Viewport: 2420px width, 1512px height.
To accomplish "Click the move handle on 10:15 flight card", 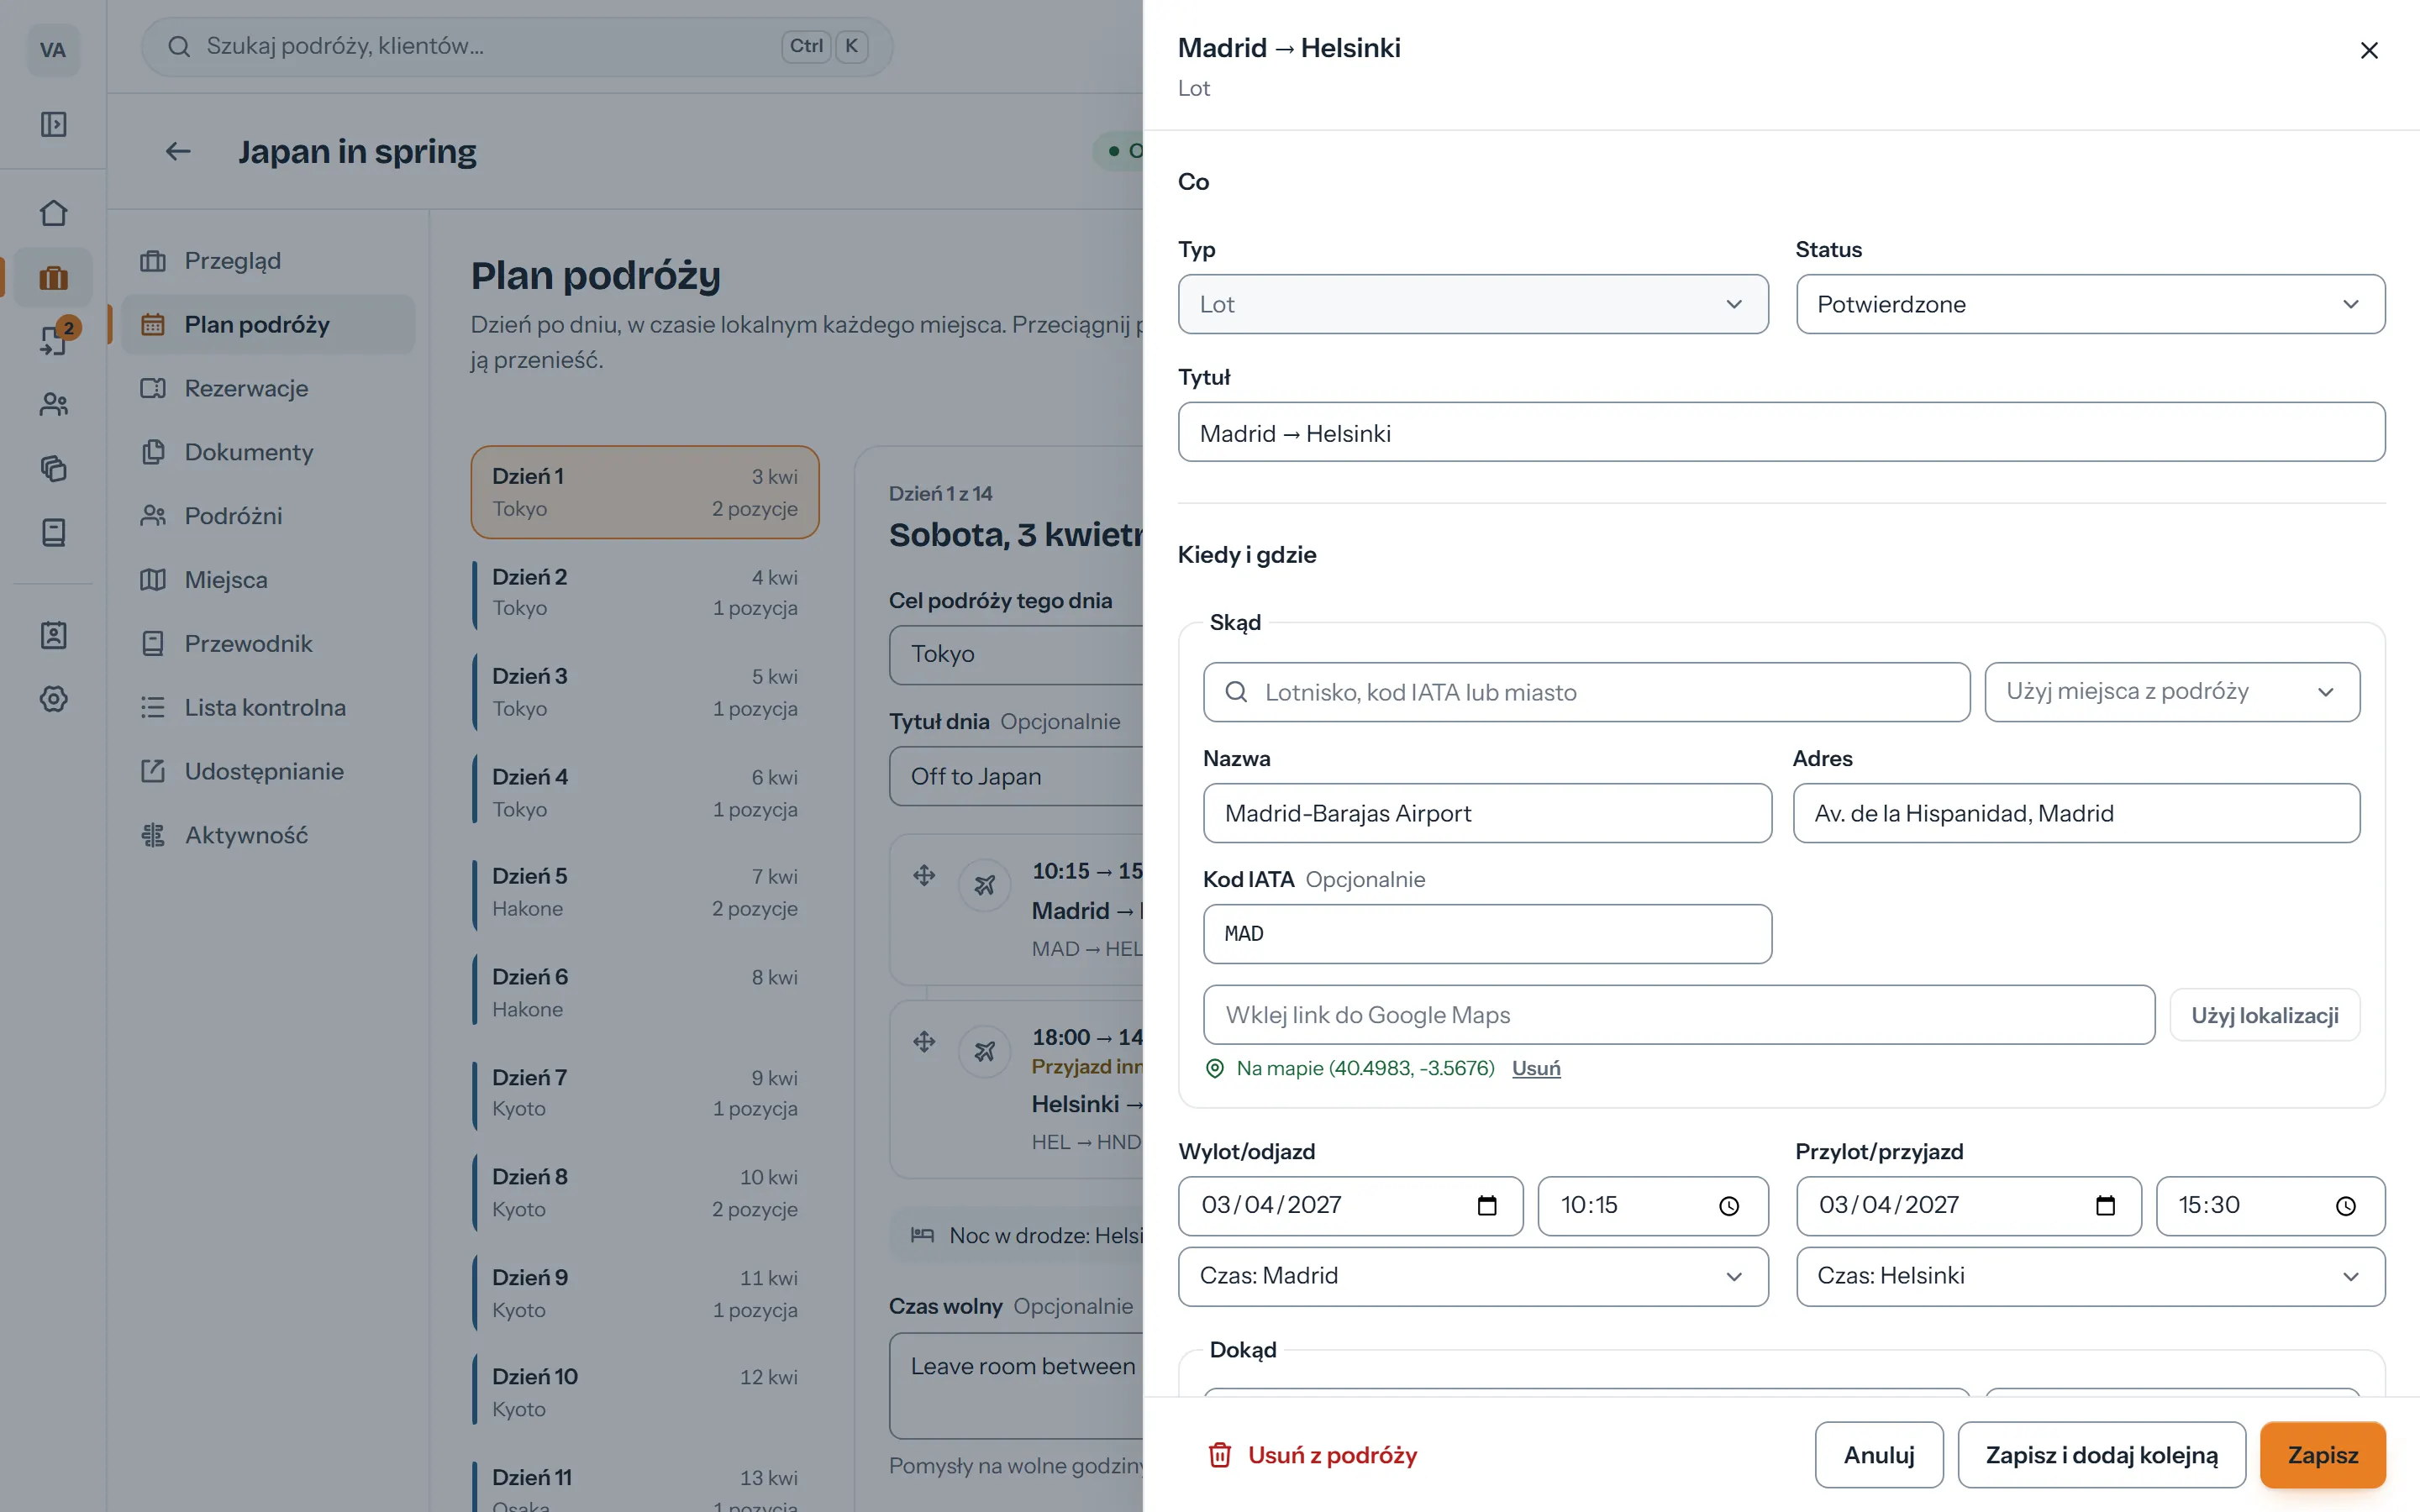I will click(924, 875).
